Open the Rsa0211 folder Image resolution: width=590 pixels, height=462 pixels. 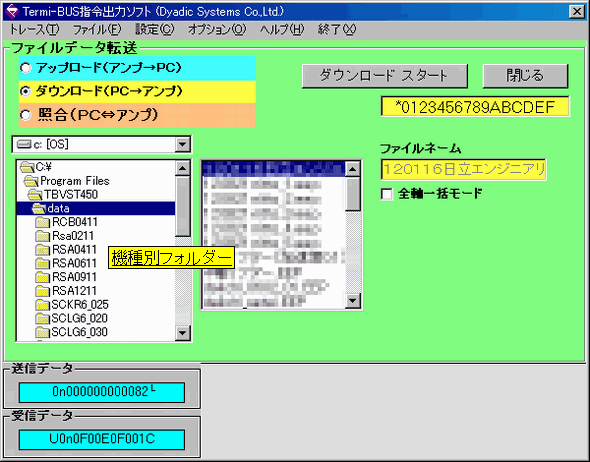[73, 236]
